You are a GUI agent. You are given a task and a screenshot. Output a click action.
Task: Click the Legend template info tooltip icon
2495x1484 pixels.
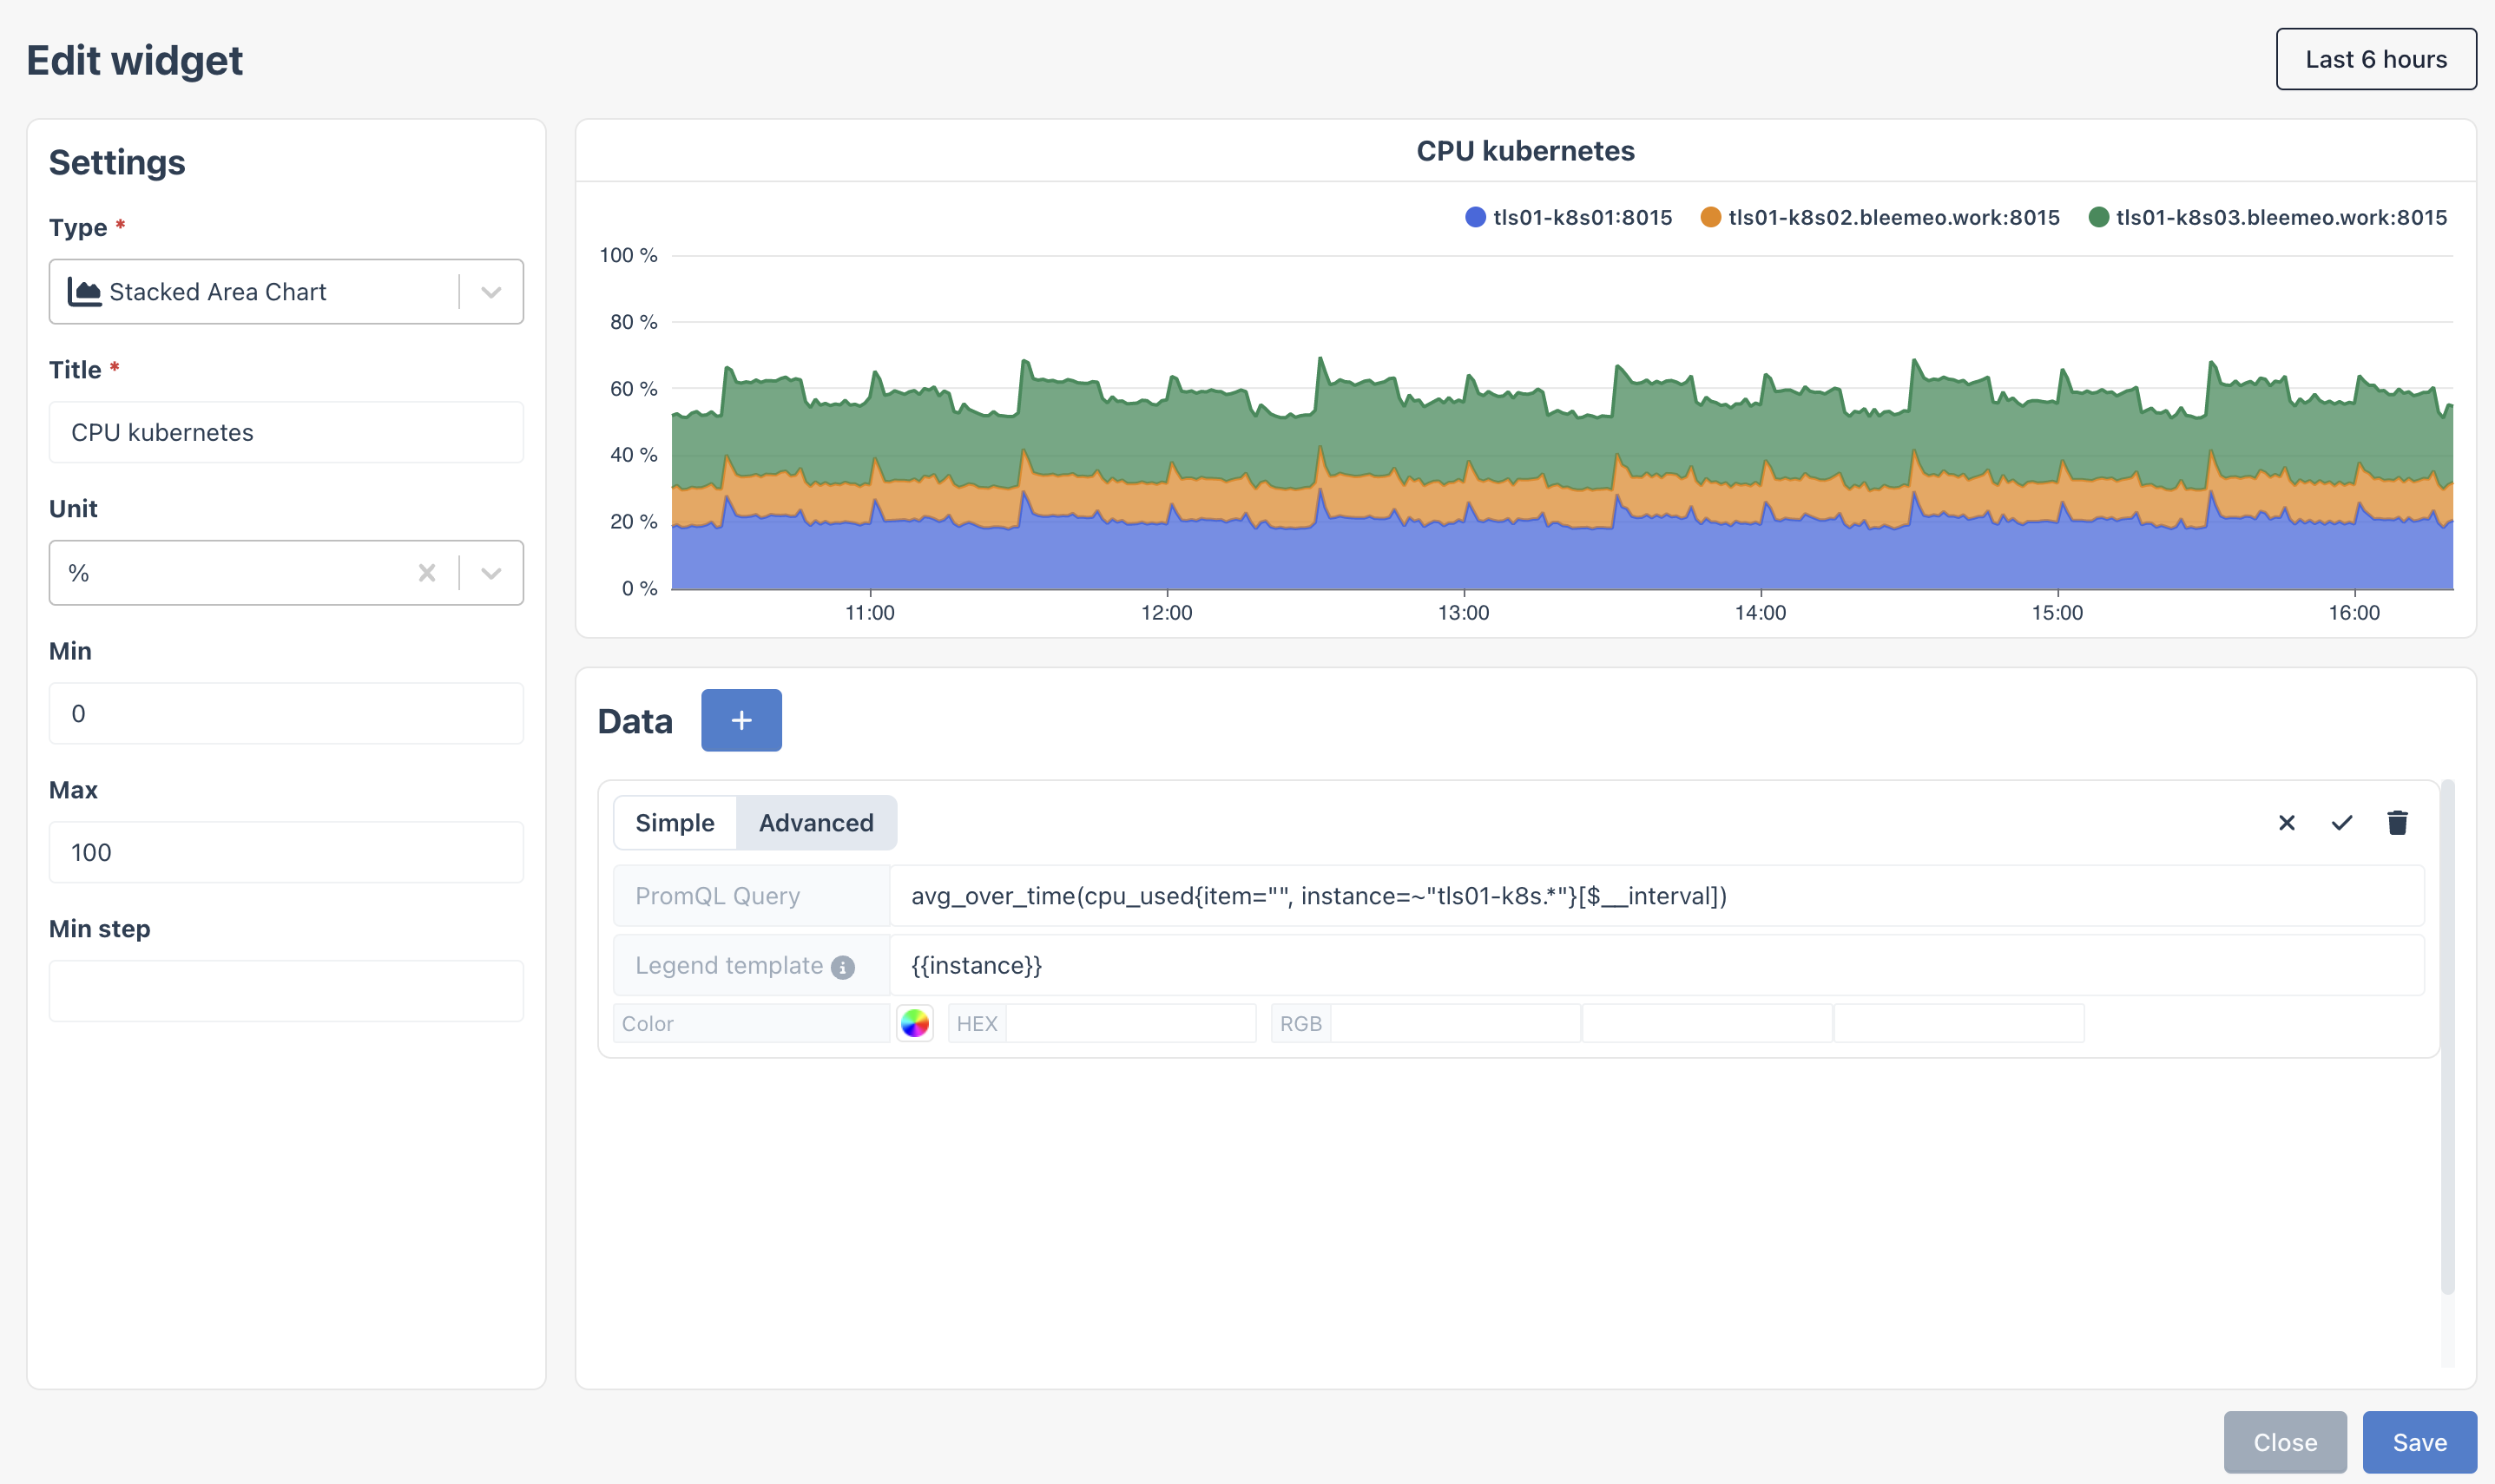(x=841, y=967)
